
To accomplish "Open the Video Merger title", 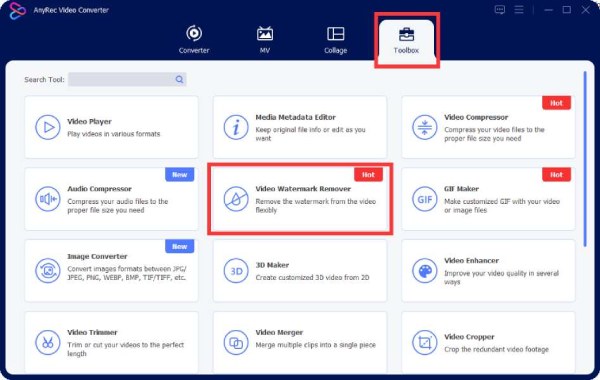I will (279, 333).
